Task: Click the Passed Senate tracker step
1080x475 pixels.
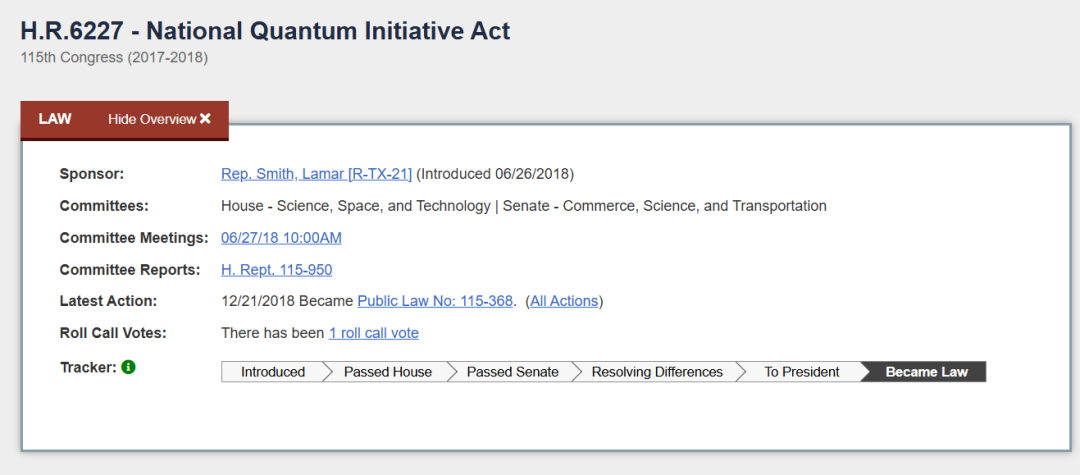Action: pyautogui.click(x=513, y=372)
